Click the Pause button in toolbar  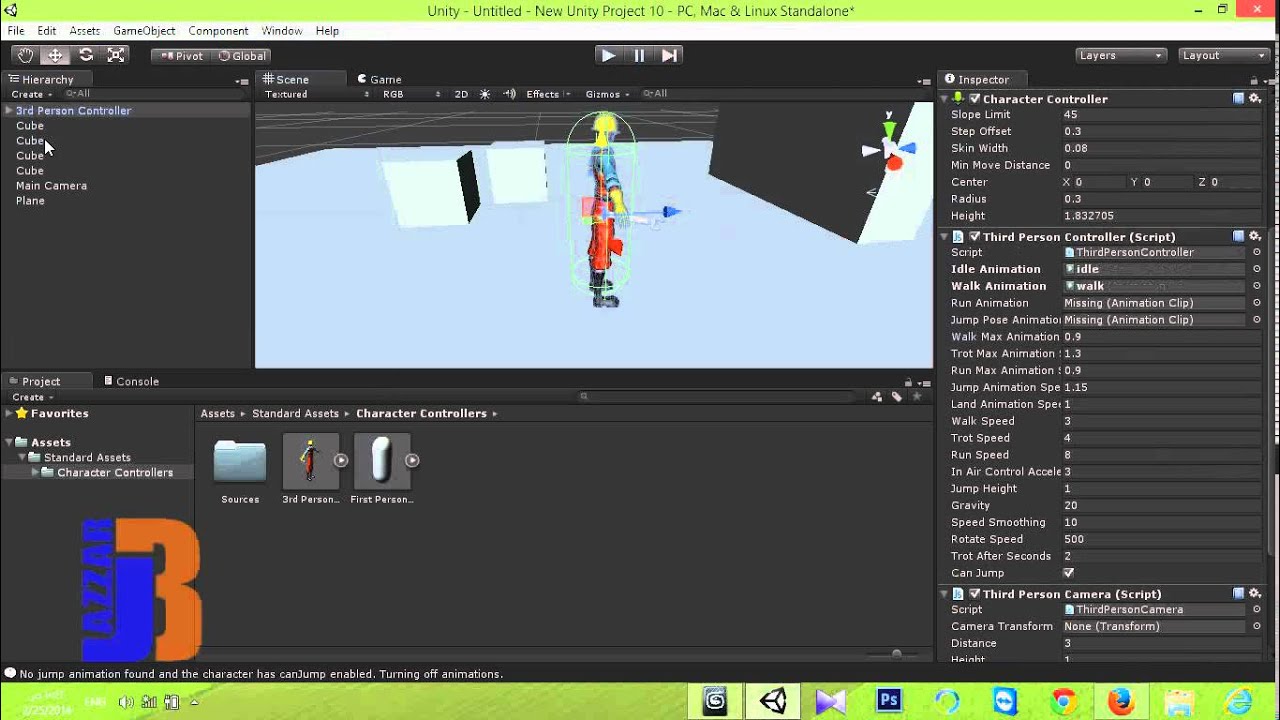point(639,55)
